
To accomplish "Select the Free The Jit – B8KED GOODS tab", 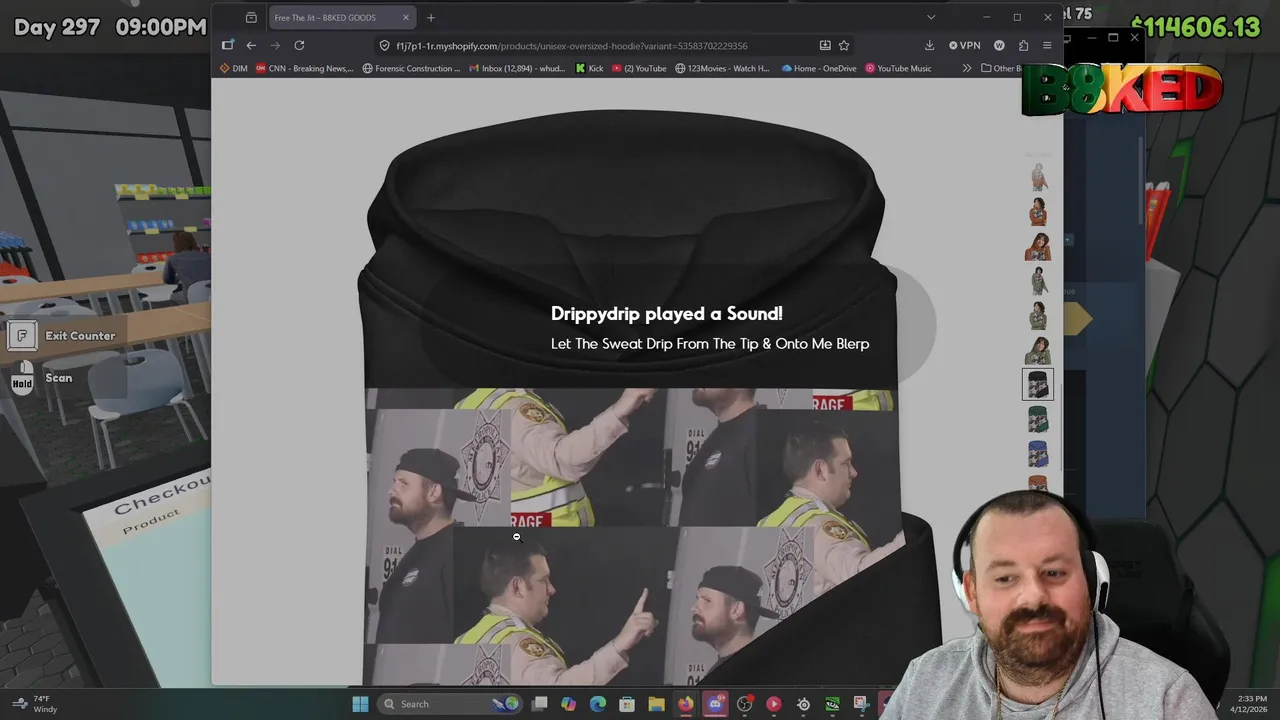I will [341, 17].
